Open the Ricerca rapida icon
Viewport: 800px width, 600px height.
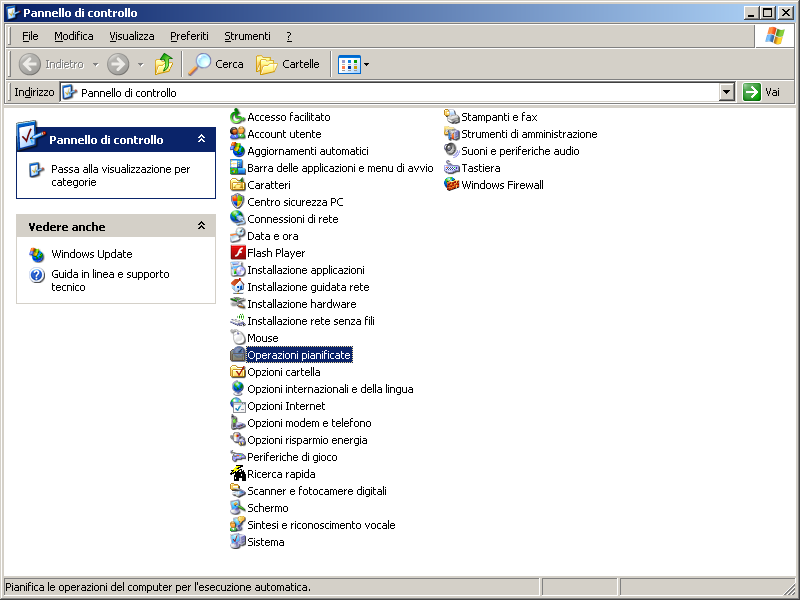click(237, 474)
